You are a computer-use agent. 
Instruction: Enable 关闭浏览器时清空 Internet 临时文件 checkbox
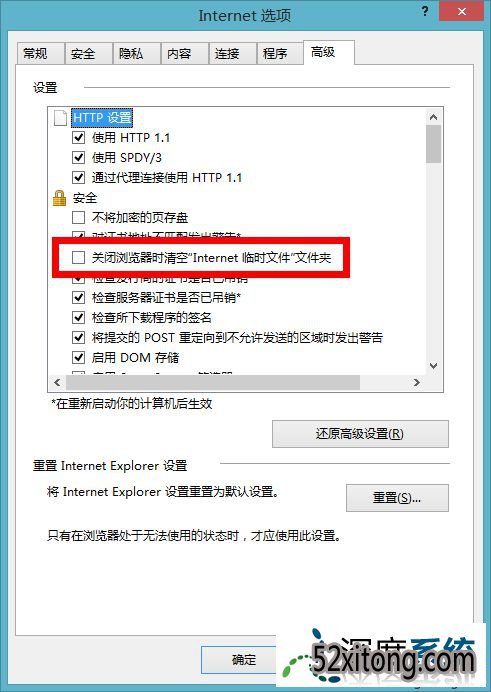click(79, 257)
